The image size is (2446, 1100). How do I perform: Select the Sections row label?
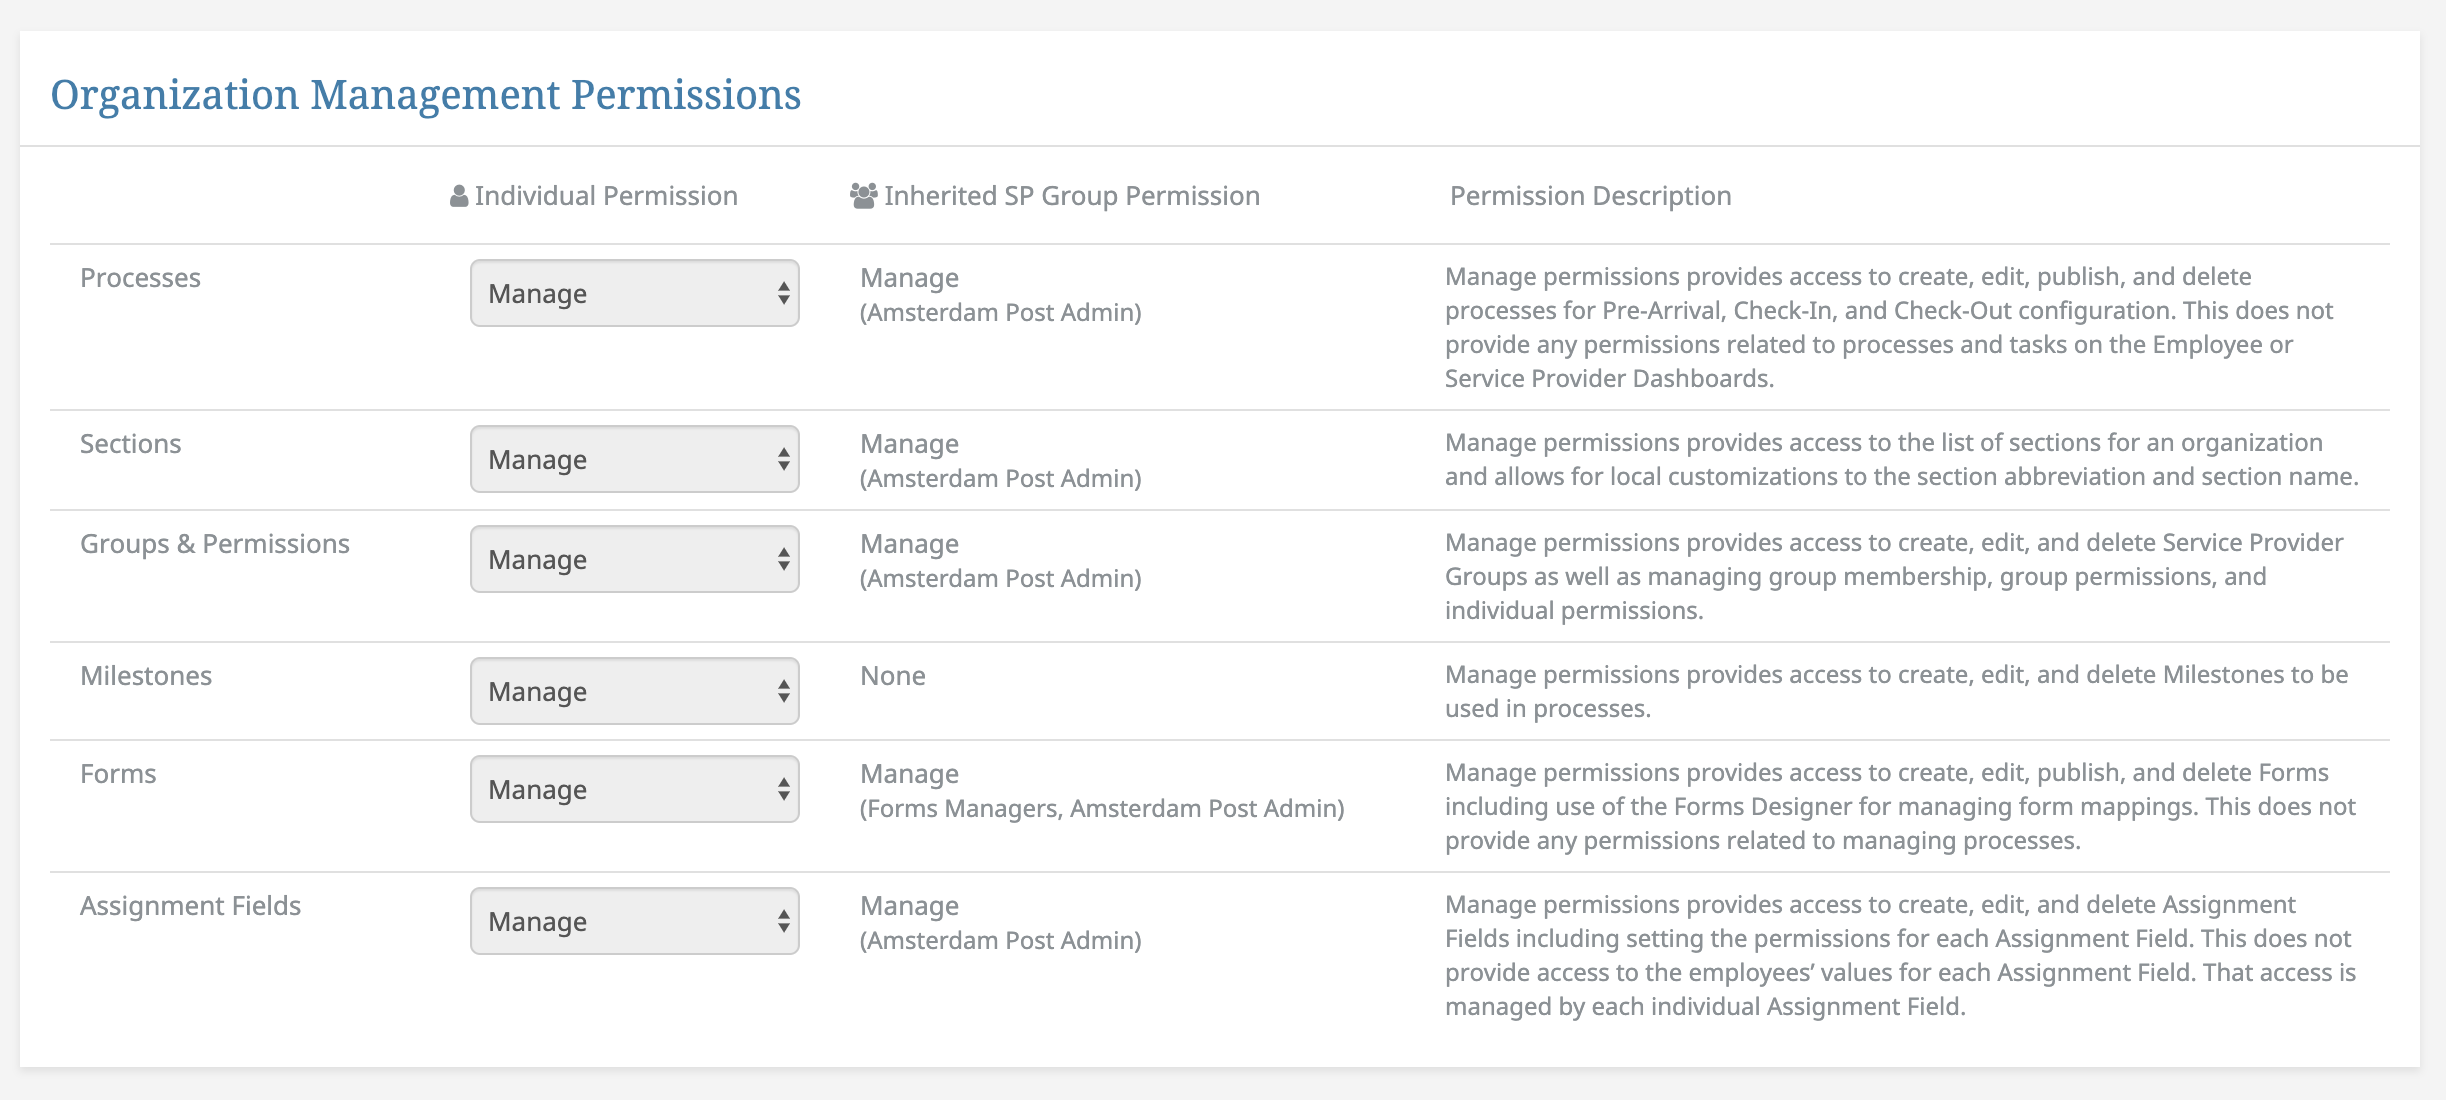[131, 444]
